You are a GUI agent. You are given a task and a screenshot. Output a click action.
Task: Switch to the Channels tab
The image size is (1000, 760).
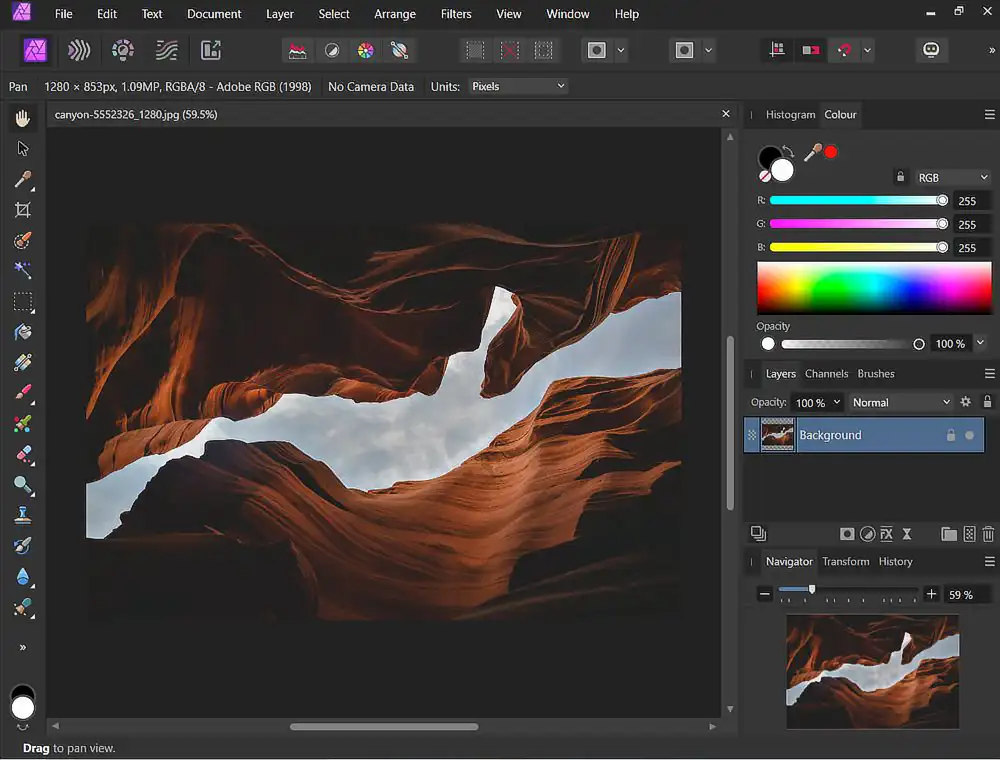[826, 373]
